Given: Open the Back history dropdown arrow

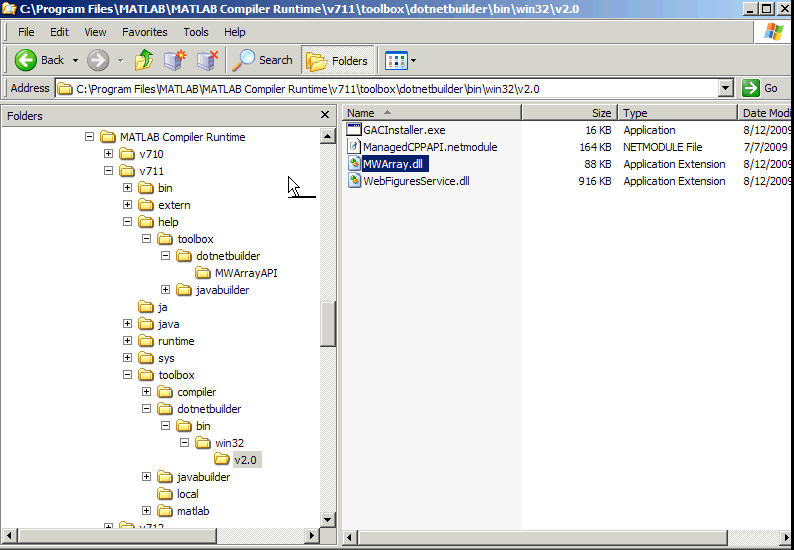Looking at the screenshot, I should click(x=75, y=60).
